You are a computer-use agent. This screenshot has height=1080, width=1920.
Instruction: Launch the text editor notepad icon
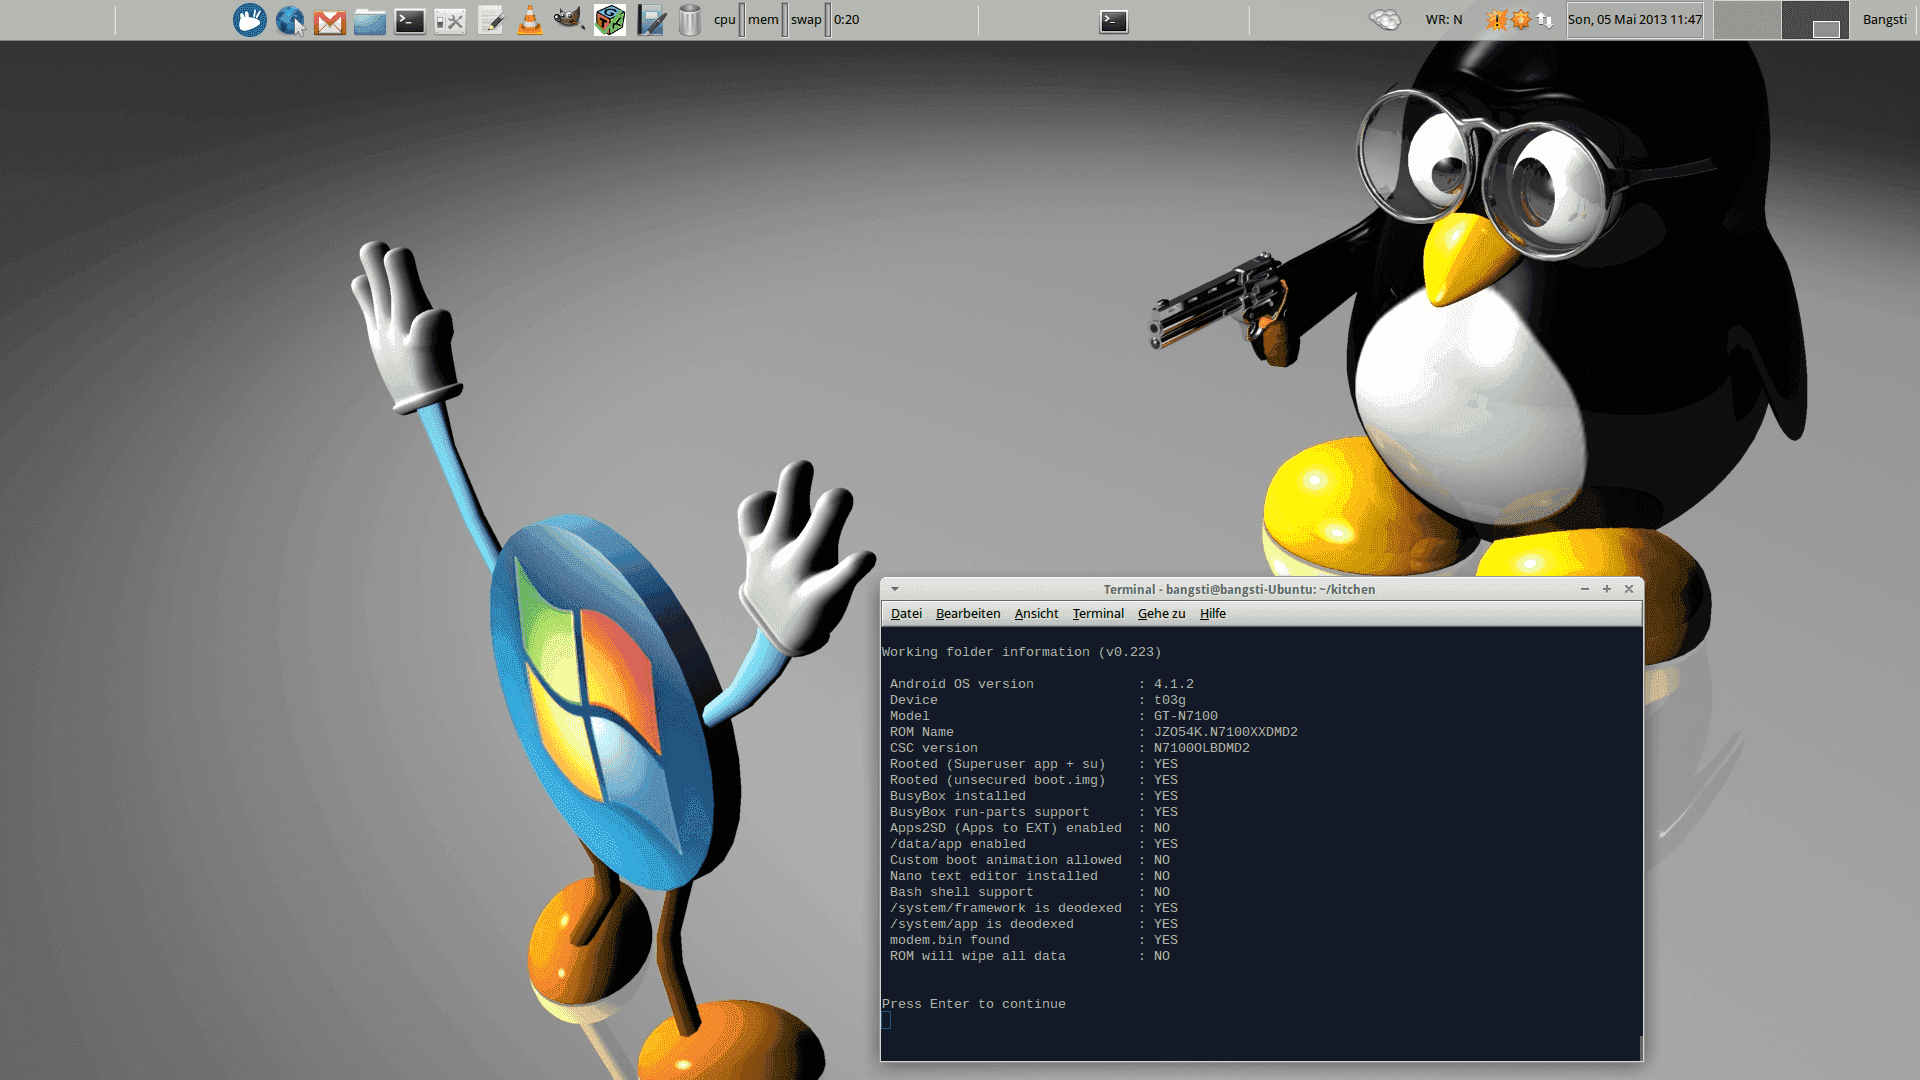pyautogui.click(x=490, y=21)
